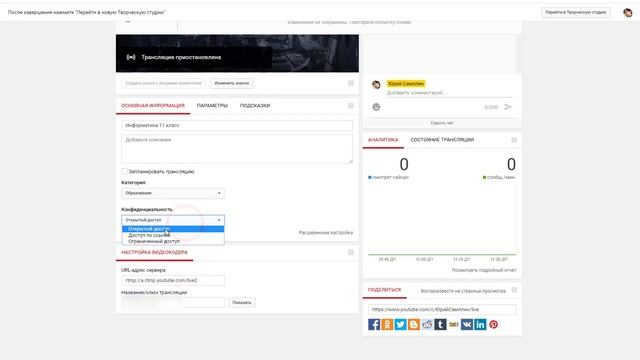Open Расширенные настройки link
Image resolution: width=640 pixels, height=360 pixels.
[326, 233]
